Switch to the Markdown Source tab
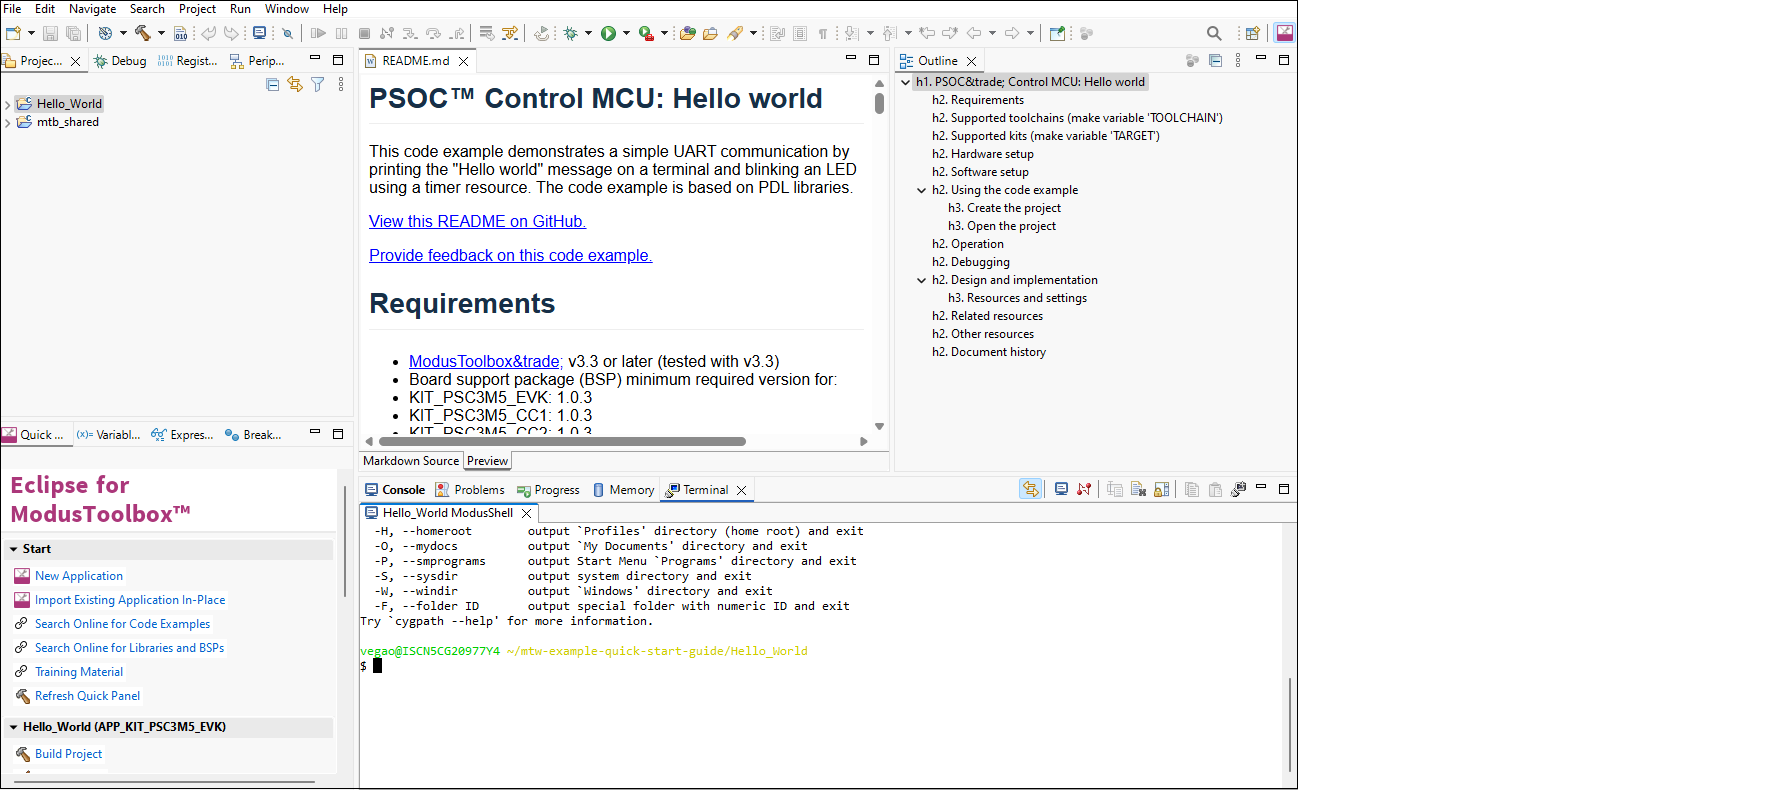 tap(411, 461)
